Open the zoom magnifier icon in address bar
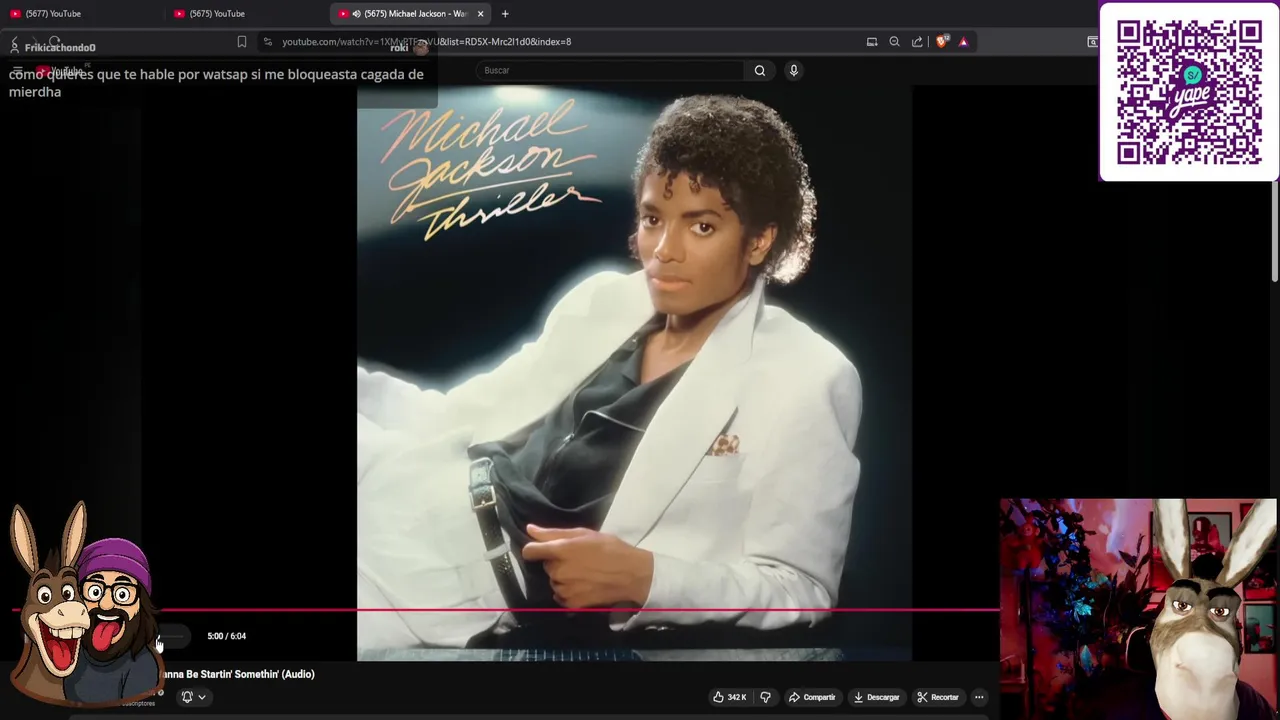This screenshot has width=1280, height=720. point(894,42)
